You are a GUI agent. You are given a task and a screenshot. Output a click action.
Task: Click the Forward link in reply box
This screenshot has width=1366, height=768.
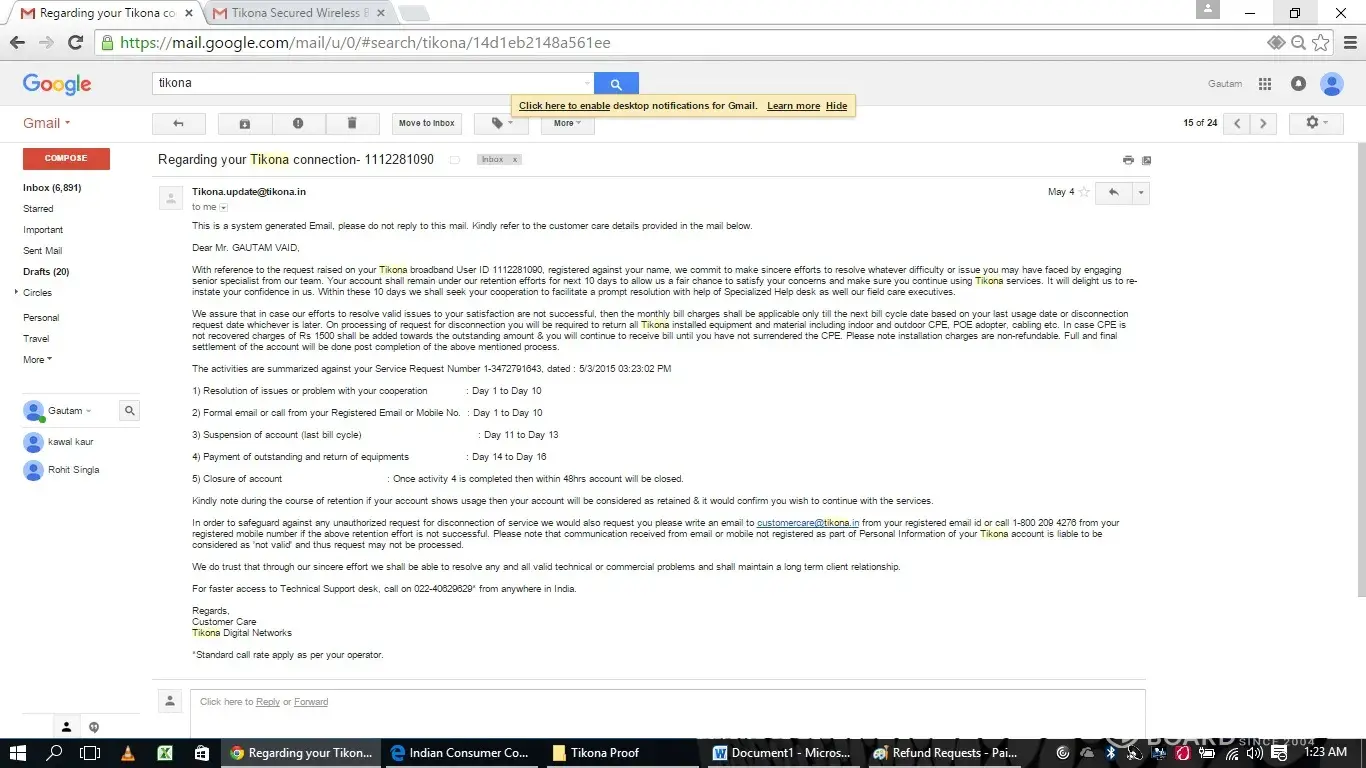tap(311, 702)
